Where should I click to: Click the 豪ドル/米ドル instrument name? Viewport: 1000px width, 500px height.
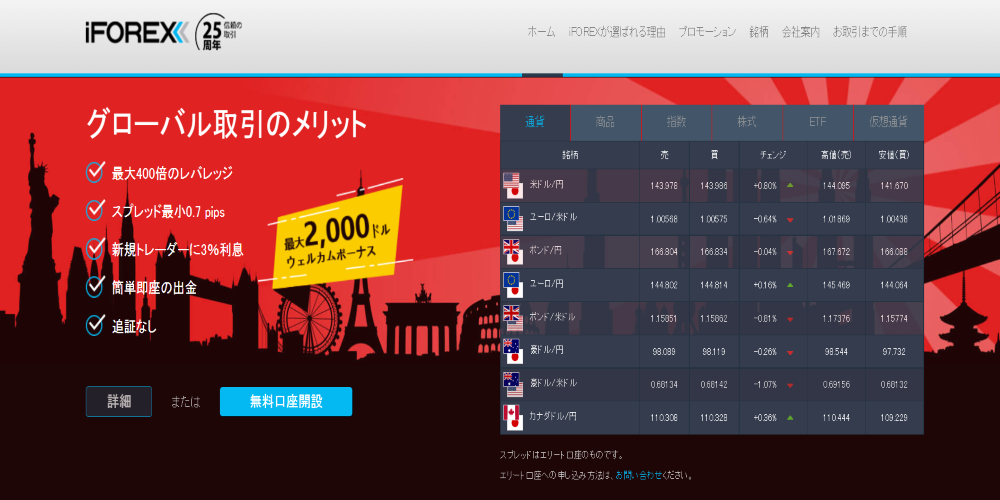pos(554,383)
